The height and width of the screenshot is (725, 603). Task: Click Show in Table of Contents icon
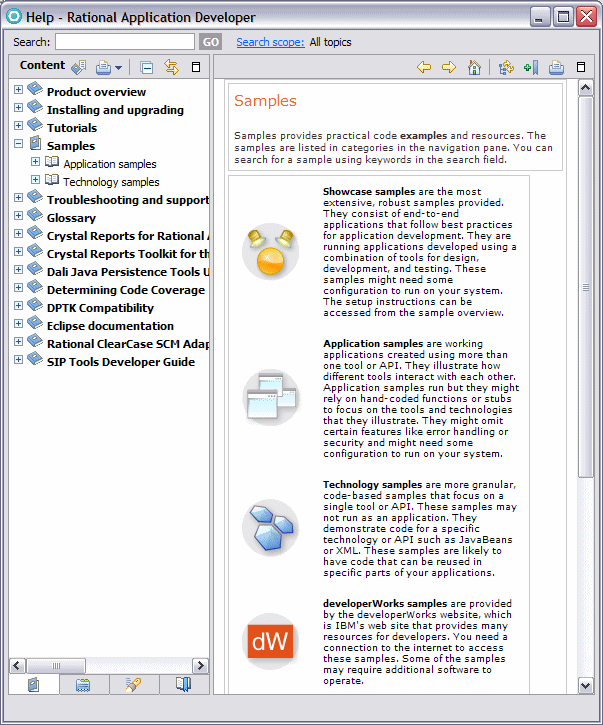pos(506,68)
